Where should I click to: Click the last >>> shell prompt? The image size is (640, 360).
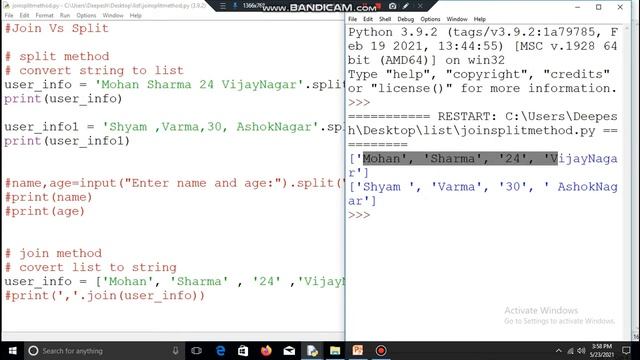pyautogui.click(x=359, y=215)
